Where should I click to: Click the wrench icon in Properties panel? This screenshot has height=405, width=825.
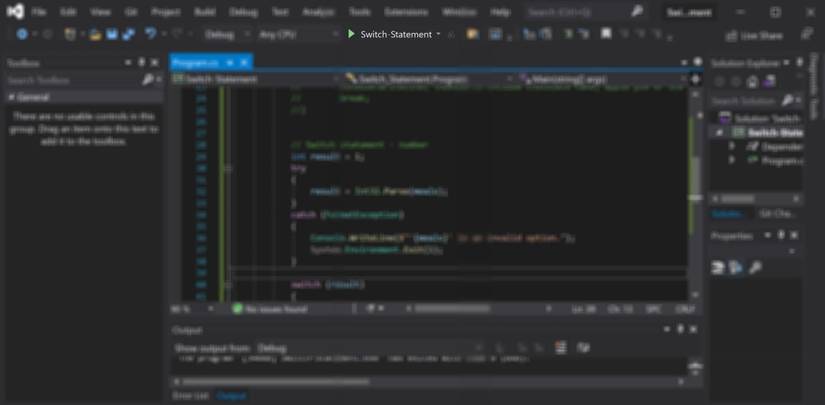point(756,268)
